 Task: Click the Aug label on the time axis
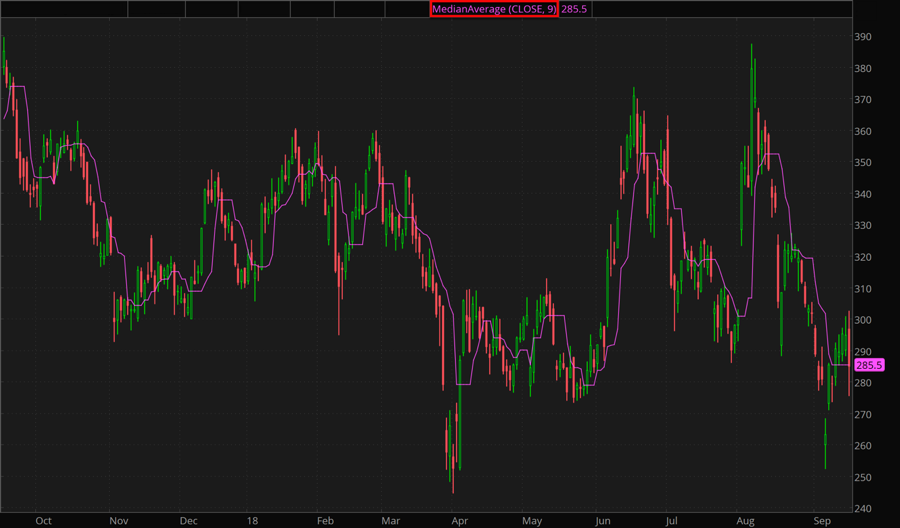tap(744, 521)
